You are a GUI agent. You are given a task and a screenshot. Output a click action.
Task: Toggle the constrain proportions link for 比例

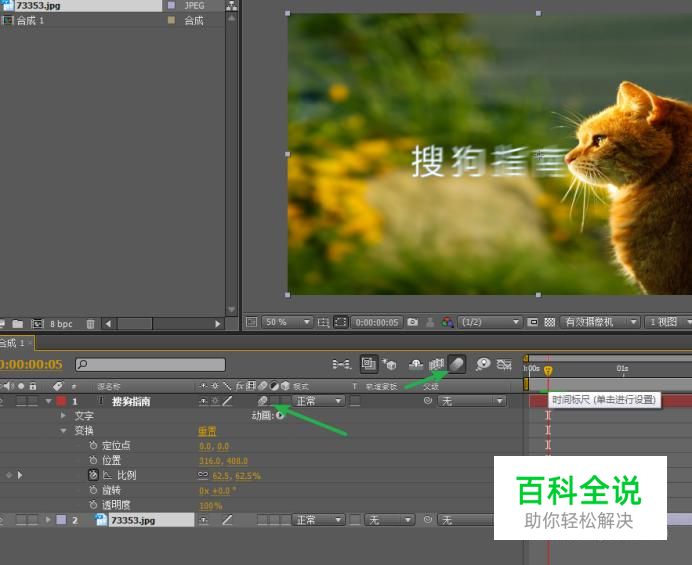203,475
